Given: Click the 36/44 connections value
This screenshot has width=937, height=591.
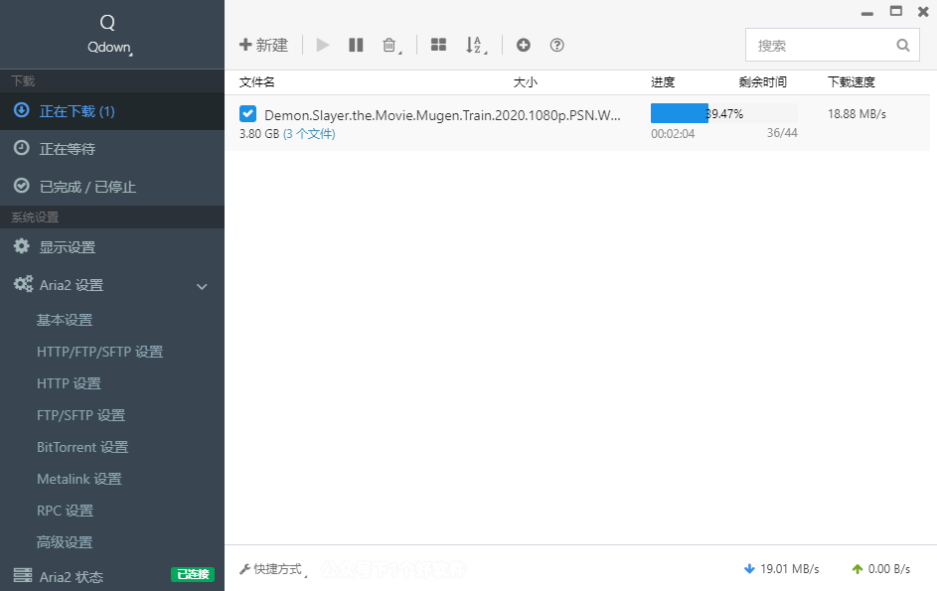Looking at the screenshot, I should tap(782, 133).
